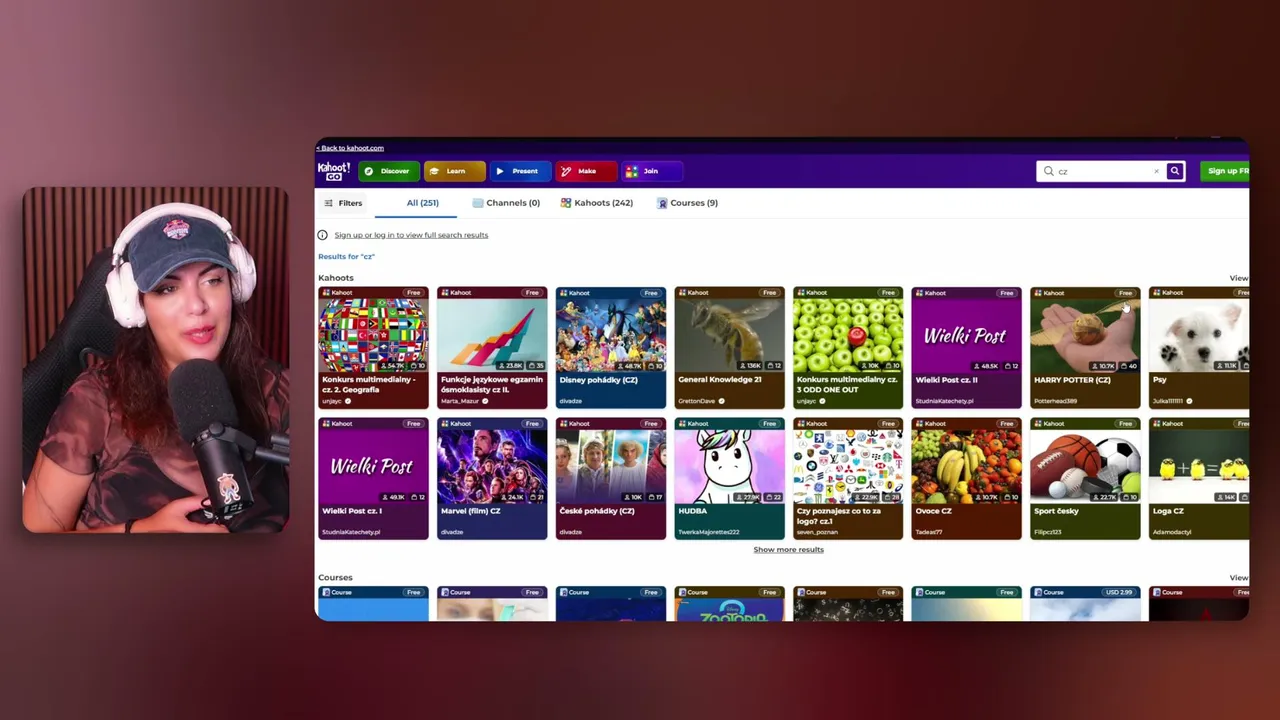Click into the search field containing cz
The height and width of the screenshot is (720, 1280).
[x=1100, y=171]
